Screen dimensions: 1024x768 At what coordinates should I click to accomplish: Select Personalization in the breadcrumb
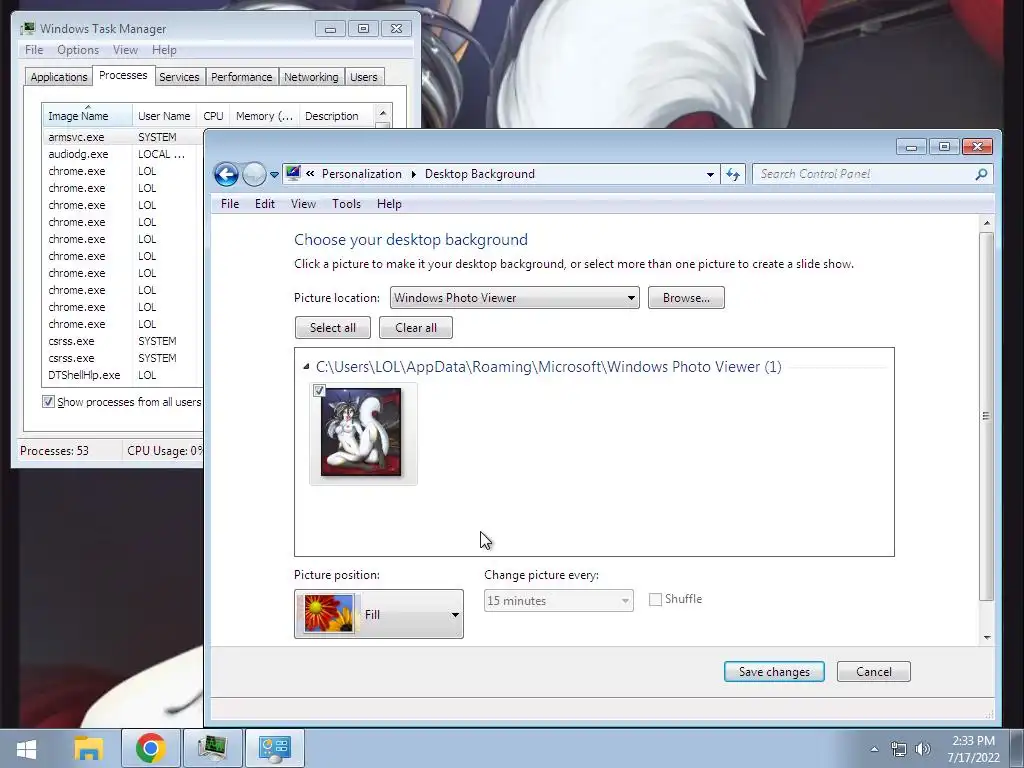362,174
